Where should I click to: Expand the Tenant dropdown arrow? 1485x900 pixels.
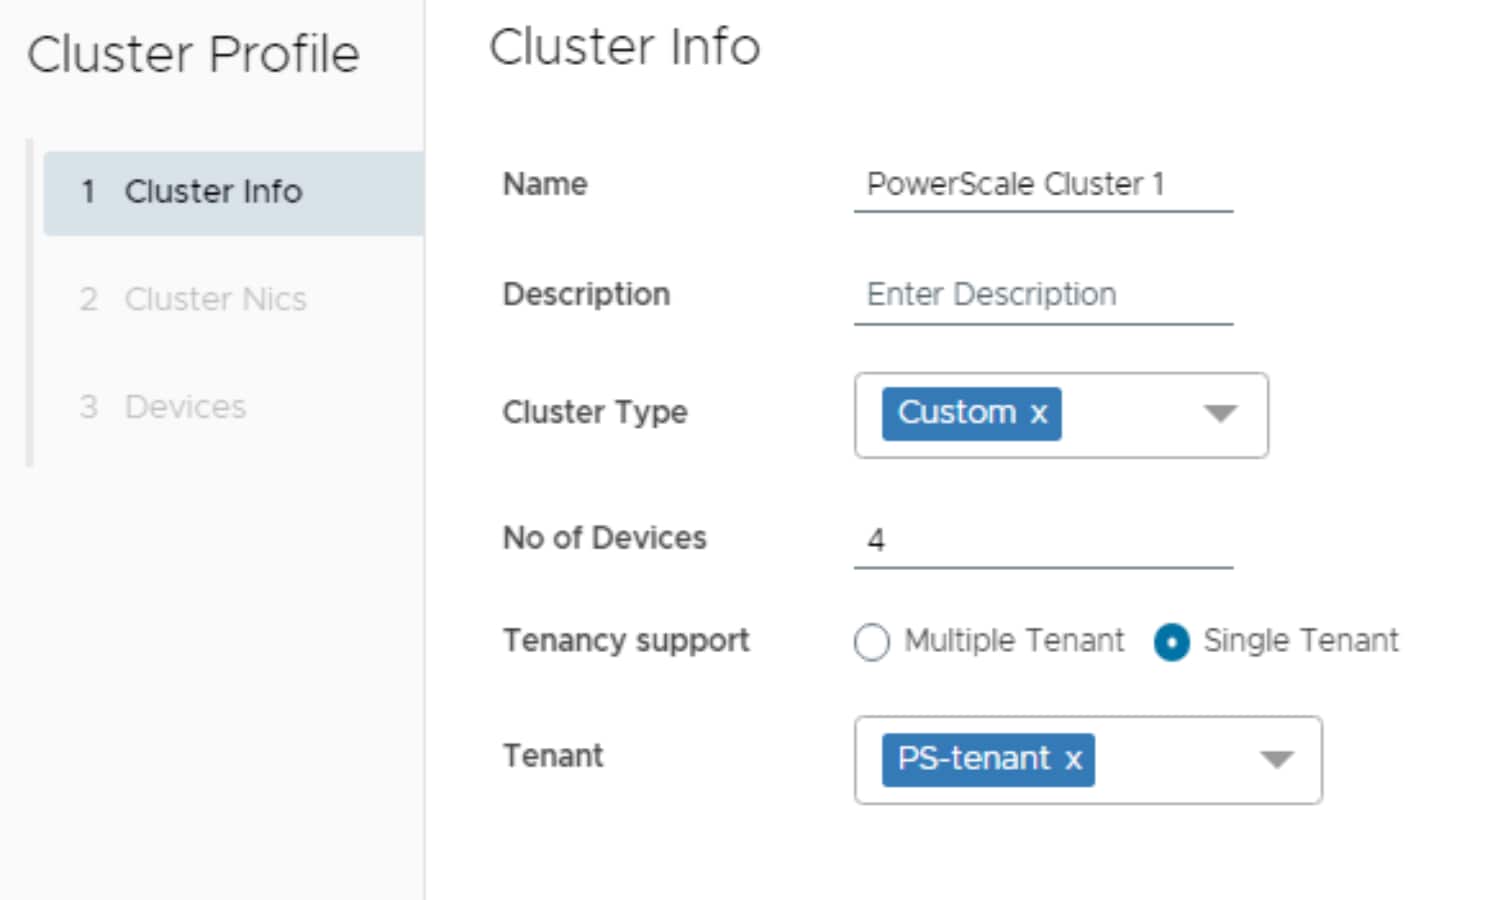pos(1276,760)
